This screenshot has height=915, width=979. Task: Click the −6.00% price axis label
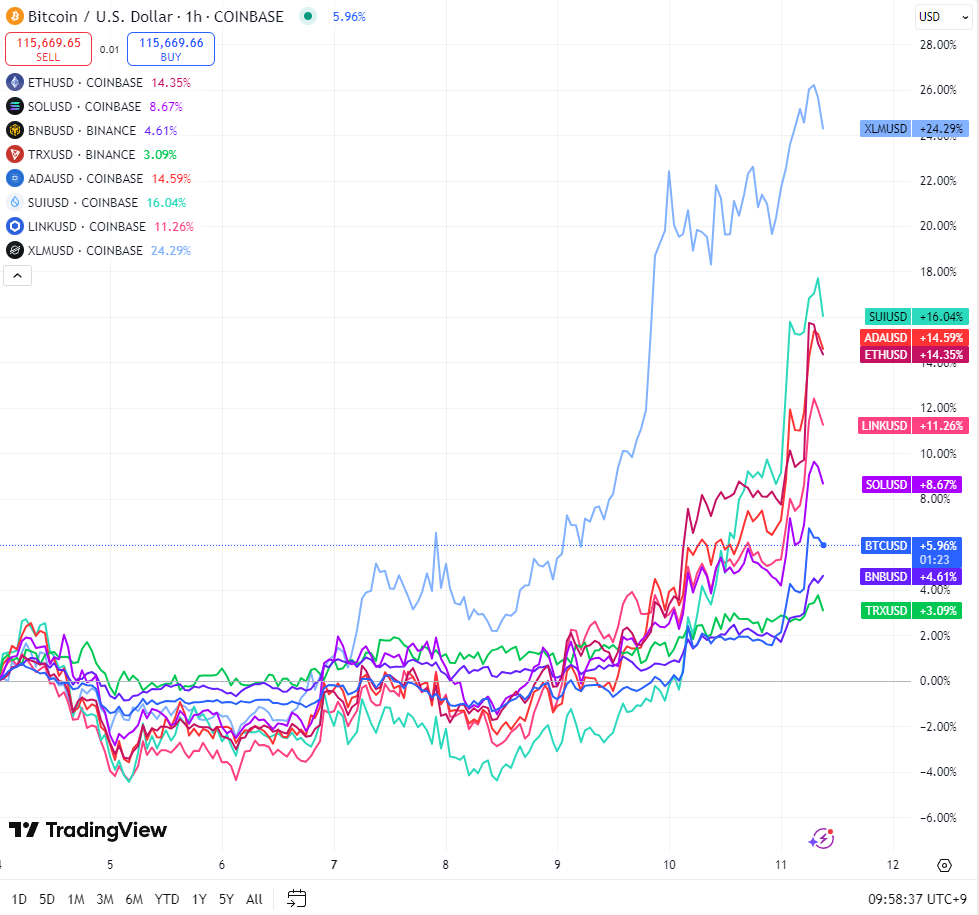tap(938, 818)
